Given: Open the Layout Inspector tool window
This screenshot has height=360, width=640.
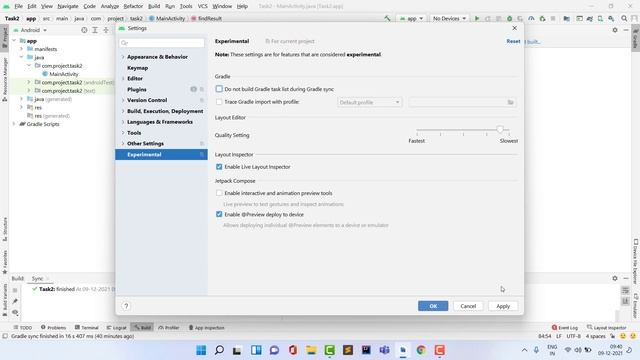Looking at the screenshot, I should 606,327.
